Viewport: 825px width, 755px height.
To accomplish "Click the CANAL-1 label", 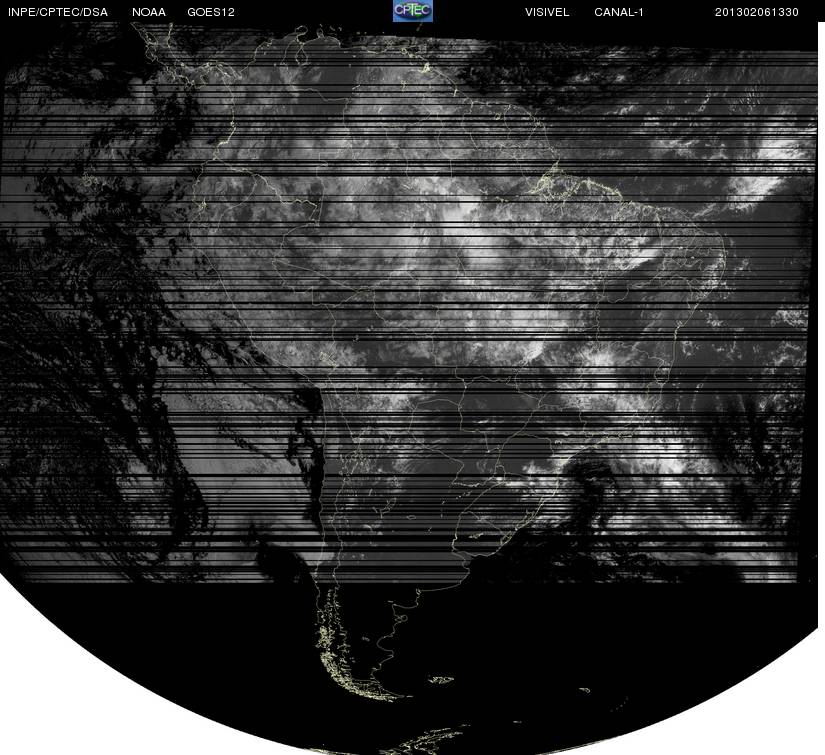I will click(x=619, y=12).
